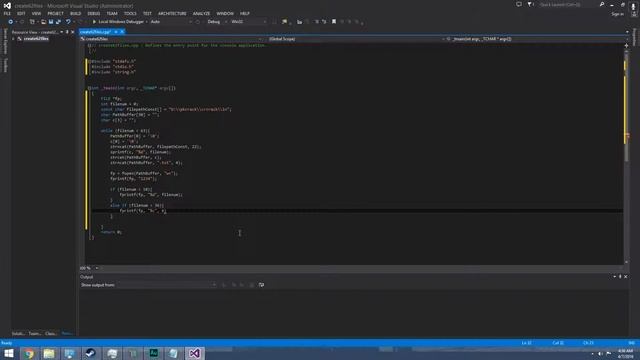Open the DEBUG menu
640x360 pixels.
tap(94, 13)
